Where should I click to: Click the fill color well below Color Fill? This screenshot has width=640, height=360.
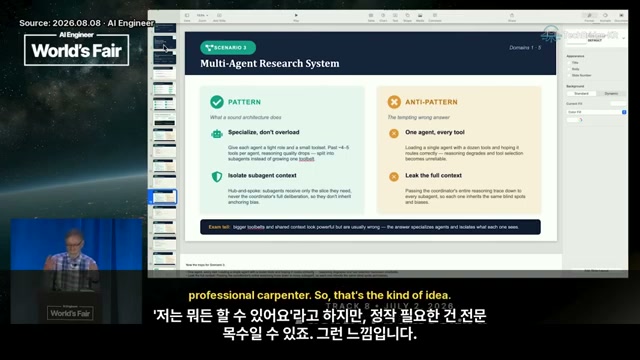click(x=572, y=120)
